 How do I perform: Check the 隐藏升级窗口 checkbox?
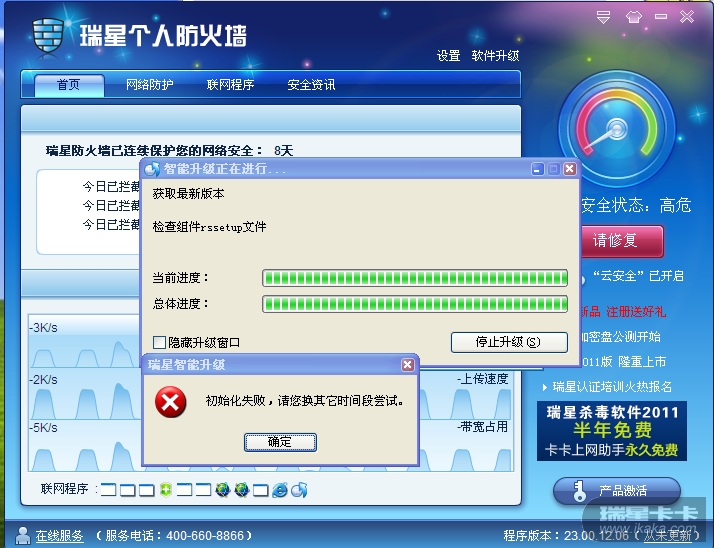159,342
